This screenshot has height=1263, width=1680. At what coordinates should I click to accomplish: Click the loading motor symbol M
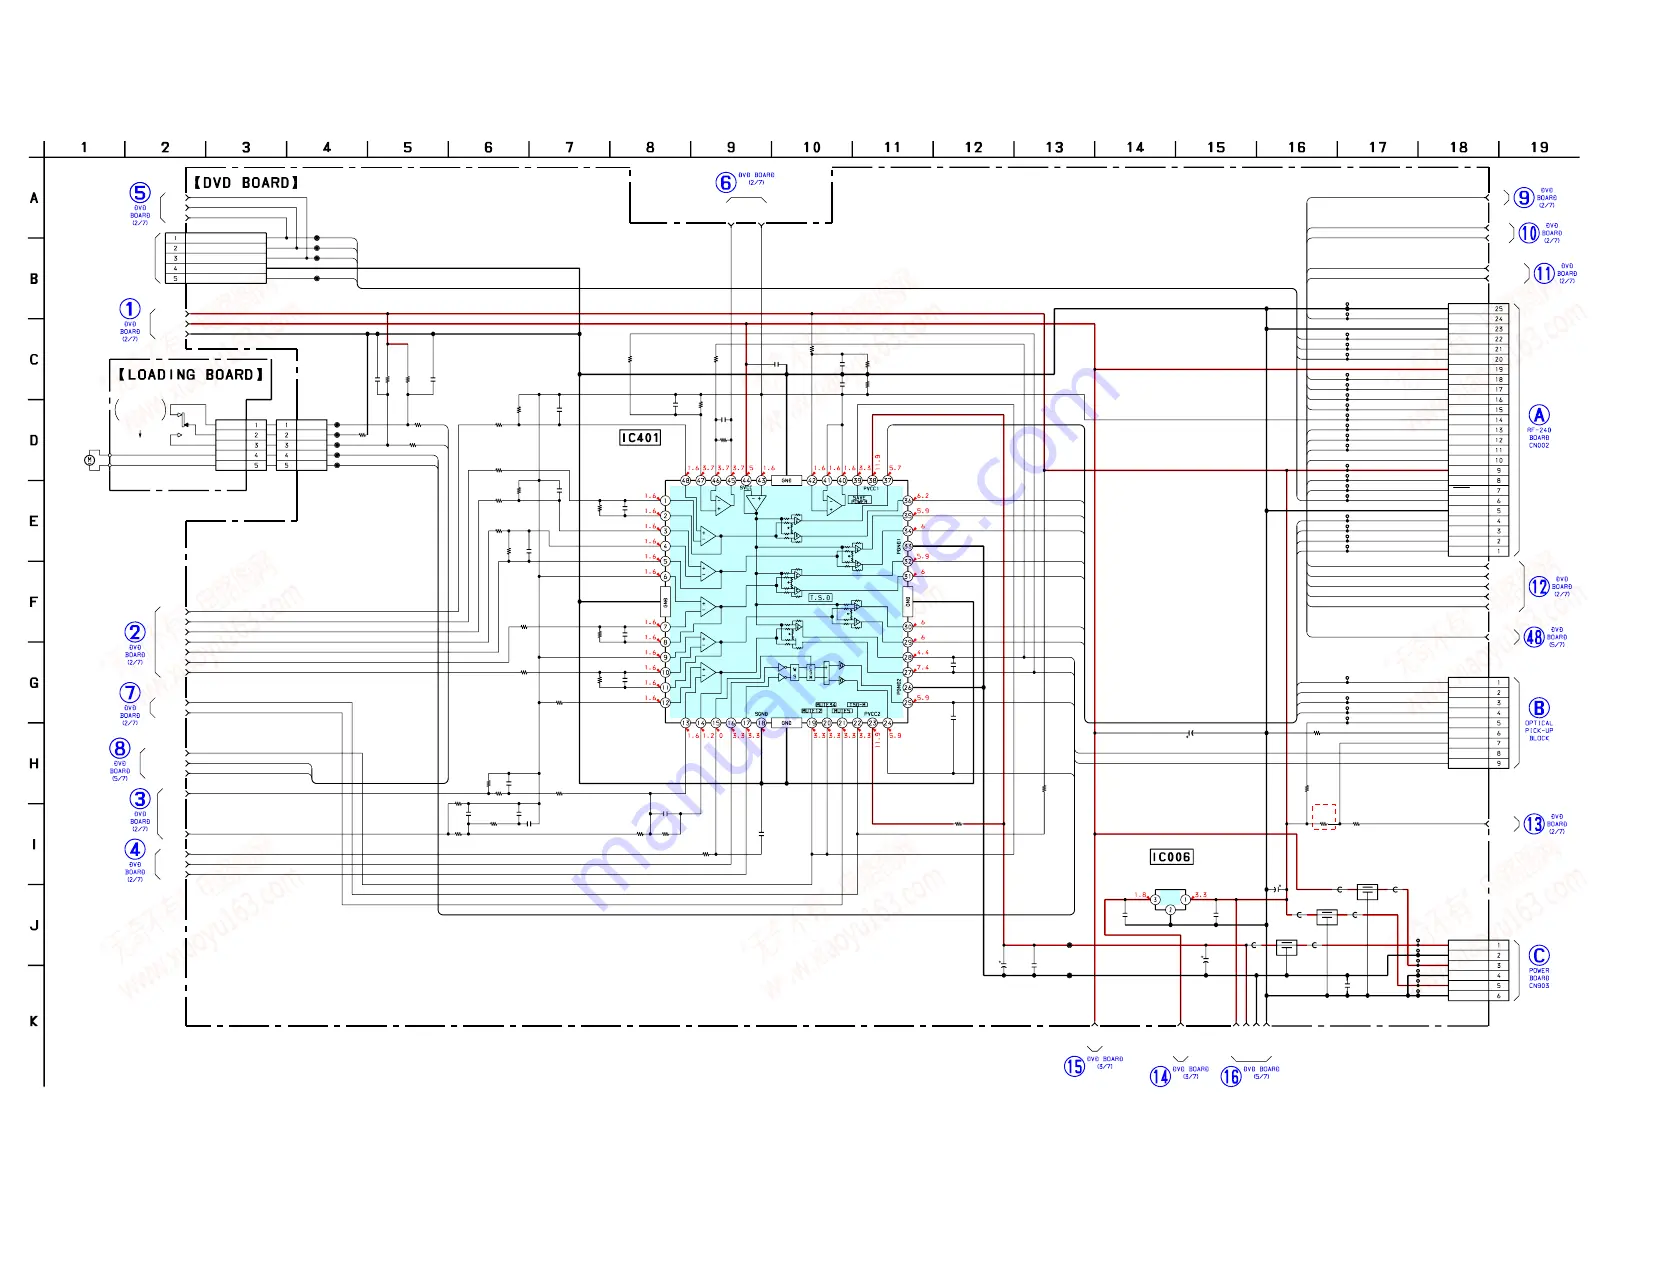pyautogui.click(x=89, y=460)
